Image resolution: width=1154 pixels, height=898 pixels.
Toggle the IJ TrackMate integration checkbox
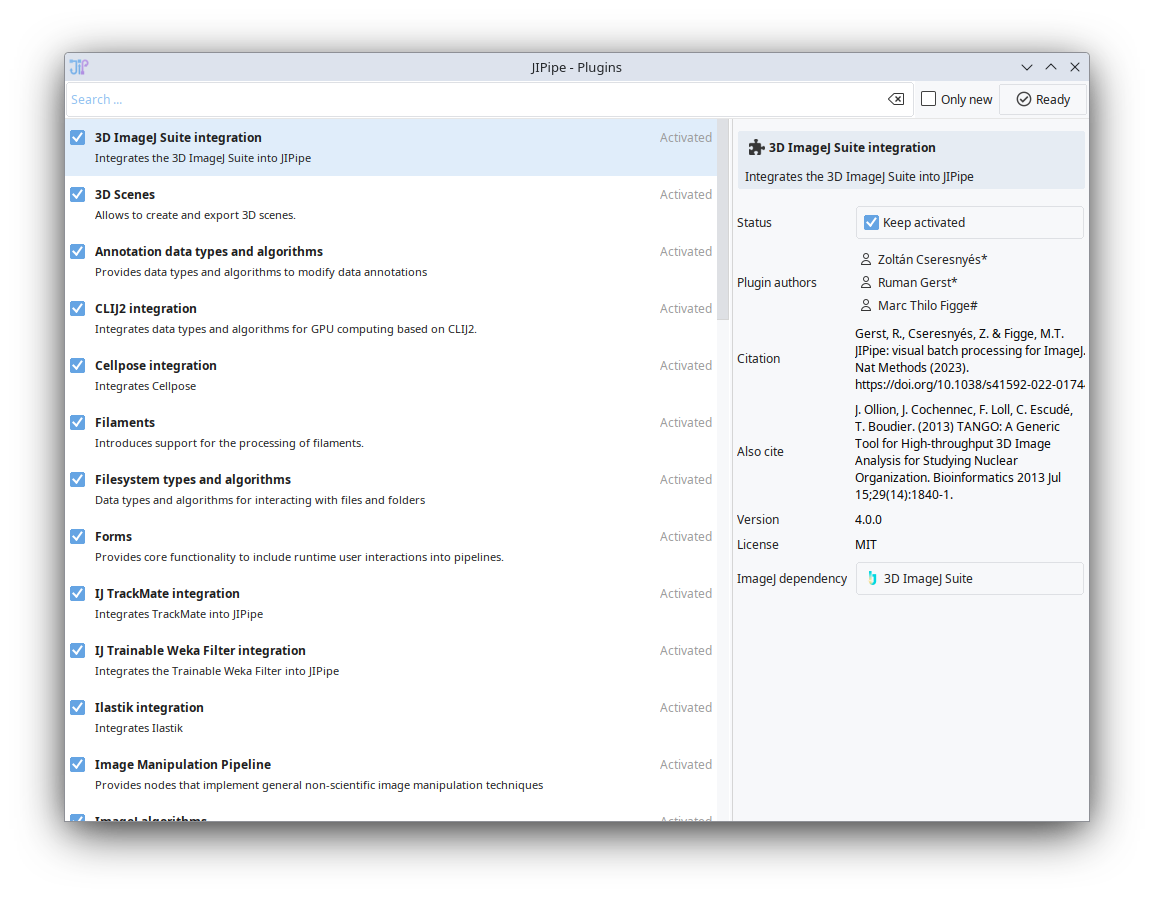(78, 593)
